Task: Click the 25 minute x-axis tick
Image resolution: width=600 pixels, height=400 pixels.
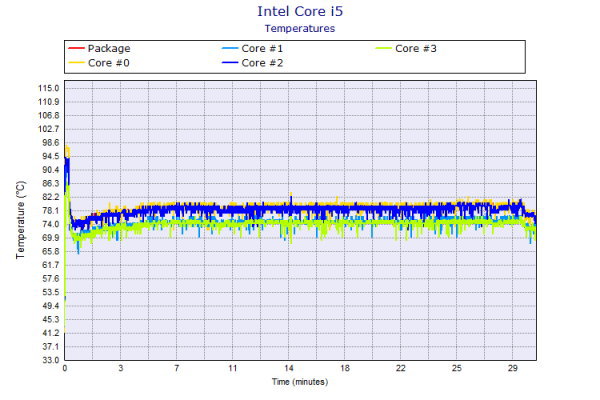Action: 457,369
